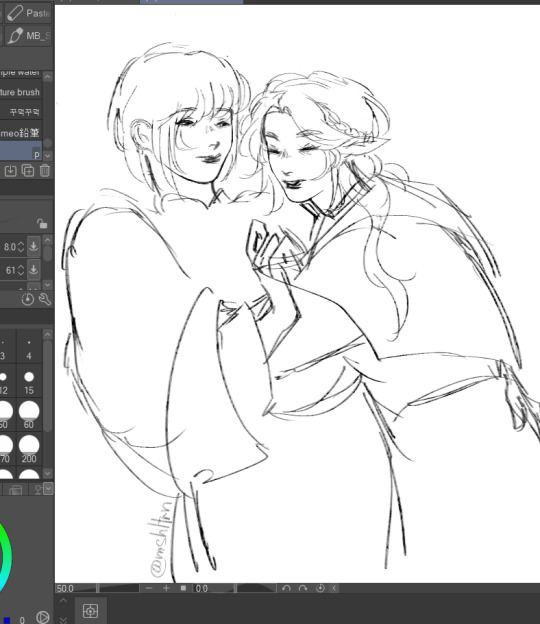Open the color panel tabs dropdown

(x=49, y=489)
